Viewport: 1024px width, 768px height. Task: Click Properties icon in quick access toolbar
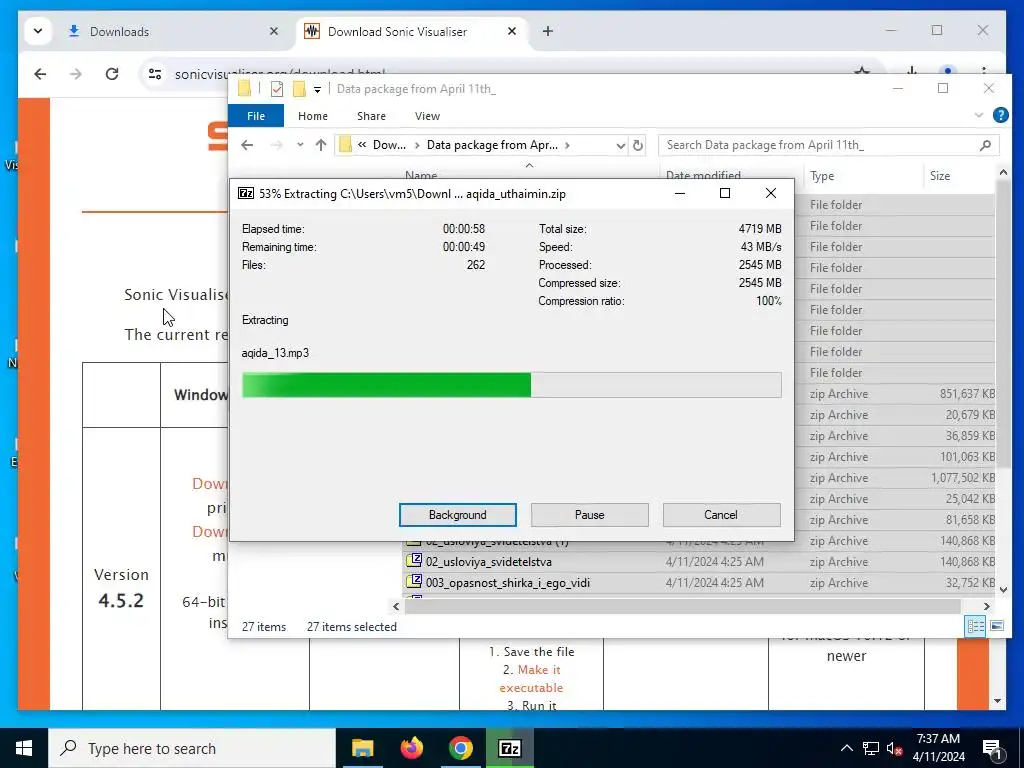[x=277, y=89]
